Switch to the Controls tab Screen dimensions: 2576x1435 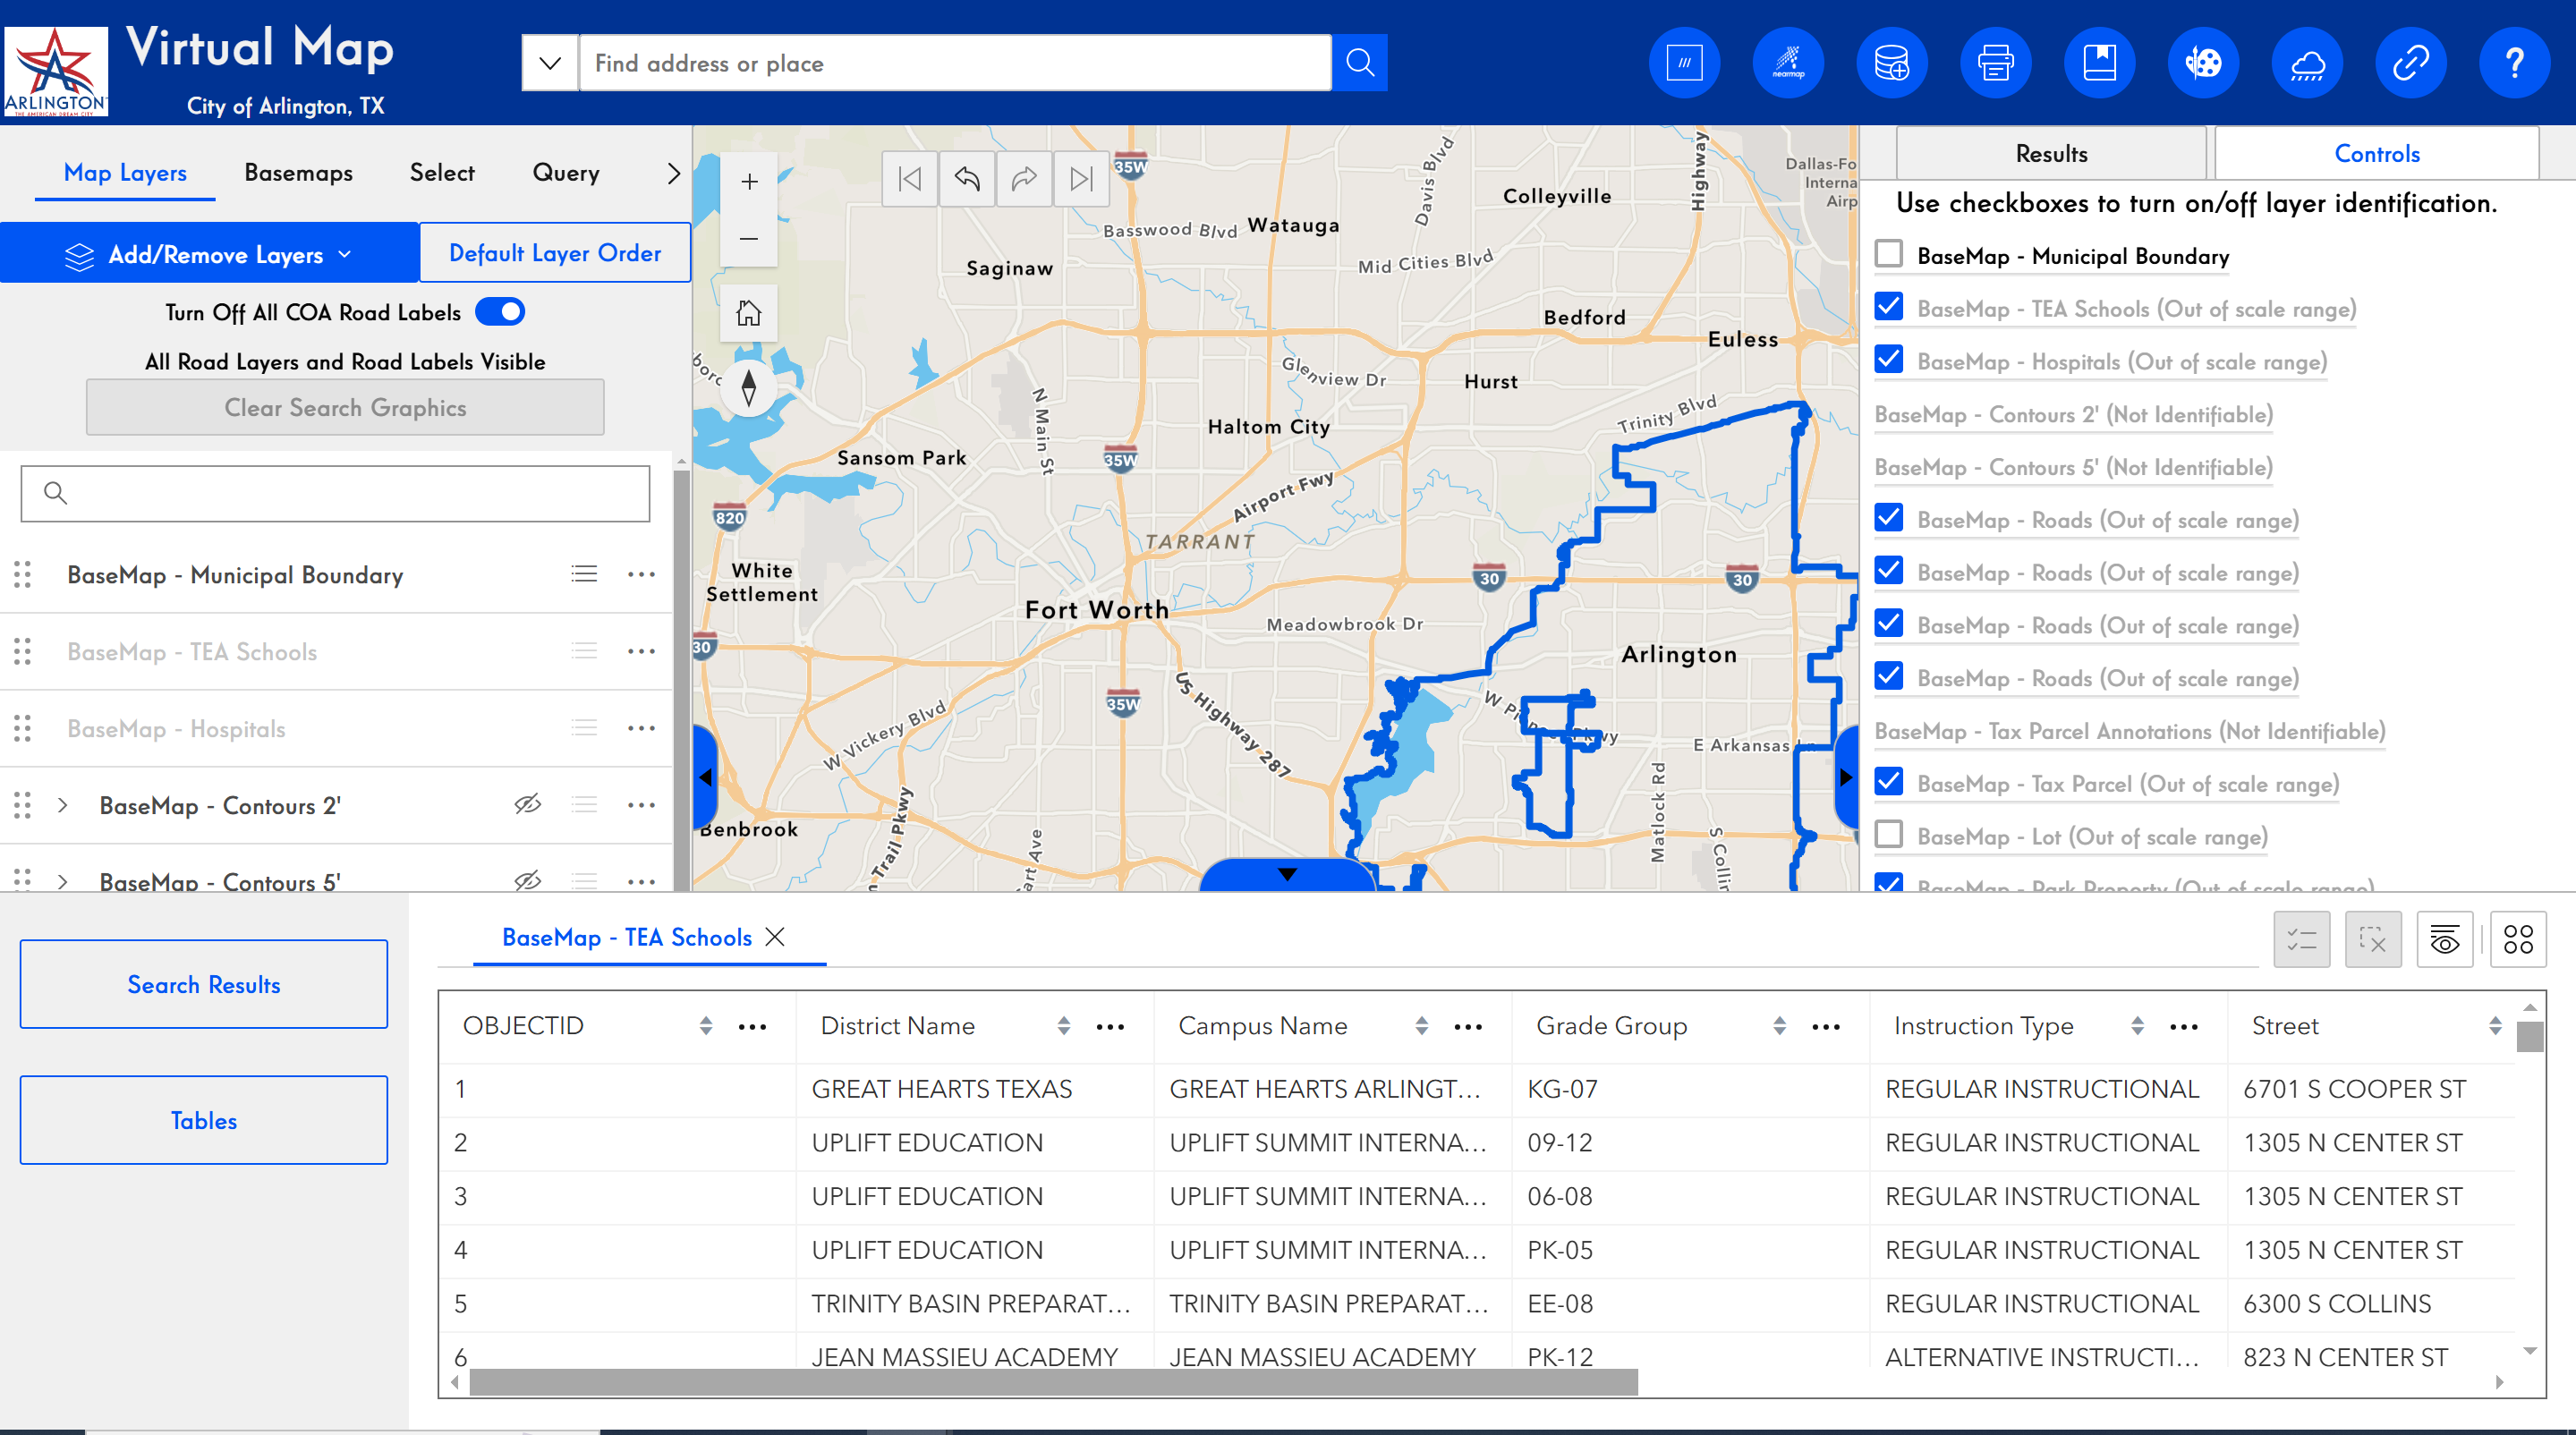(2377, 153)
